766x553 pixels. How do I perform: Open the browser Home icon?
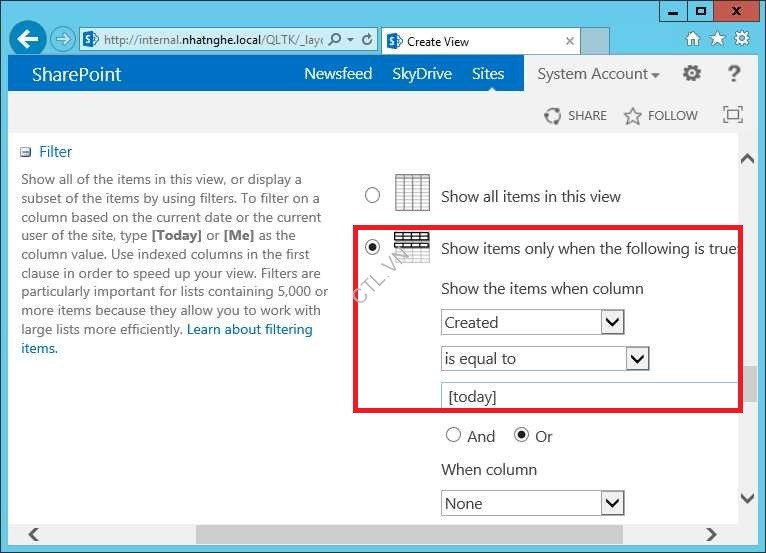coord(693,39)
